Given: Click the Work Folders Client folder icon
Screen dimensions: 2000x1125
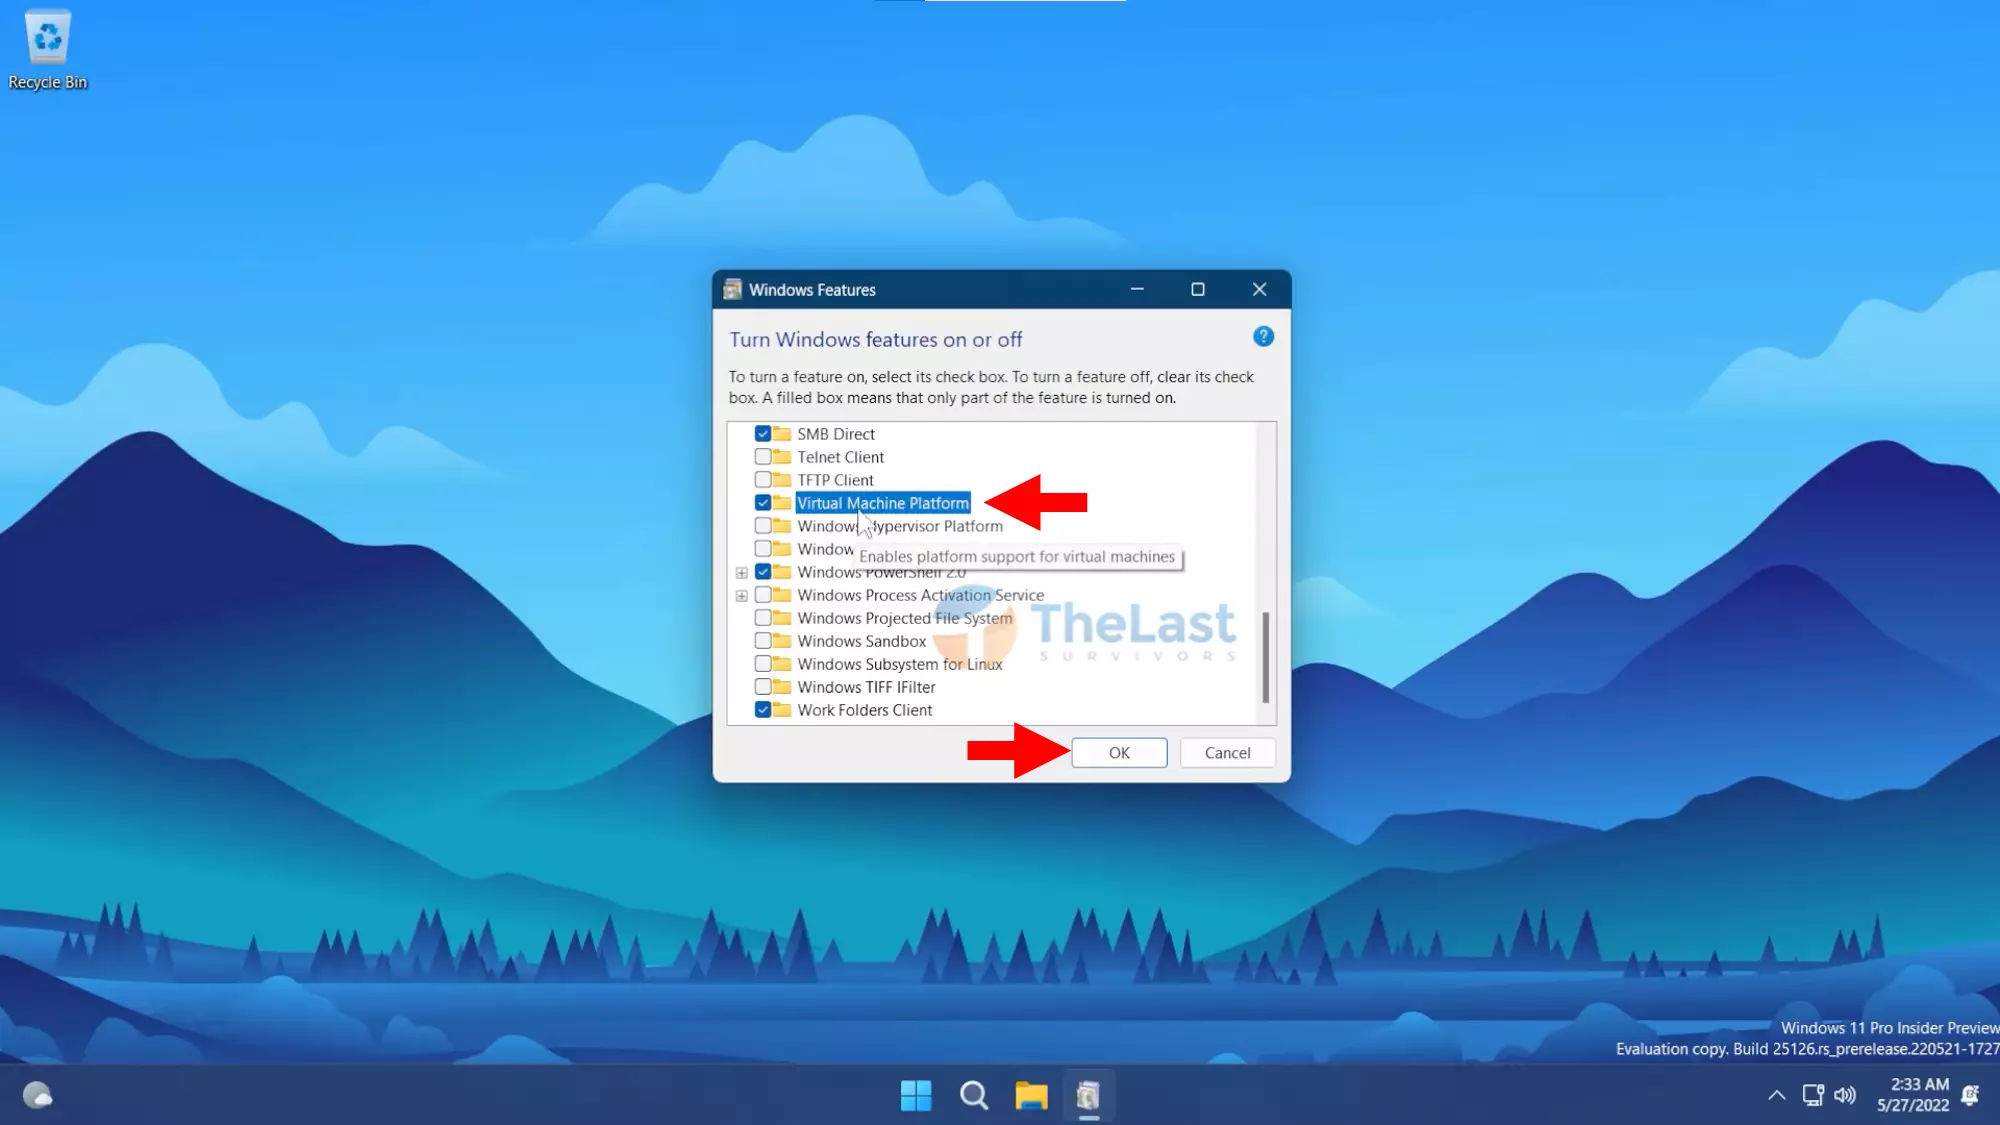Looking at the screenshot, I should tap(782, 710).
